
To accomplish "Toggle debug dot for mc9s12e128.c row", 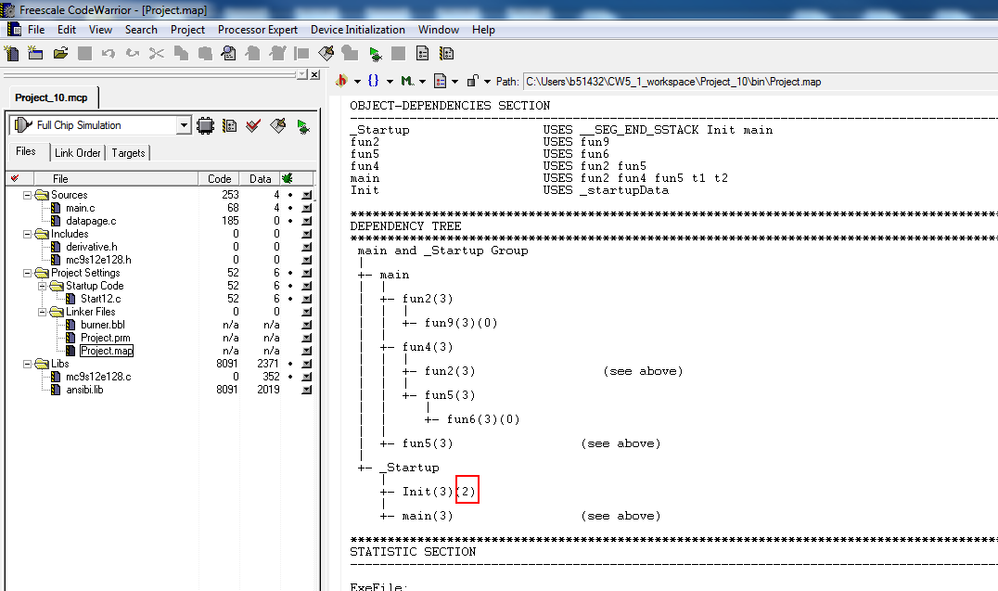I will pyautogui.click(x=290, y=377).
